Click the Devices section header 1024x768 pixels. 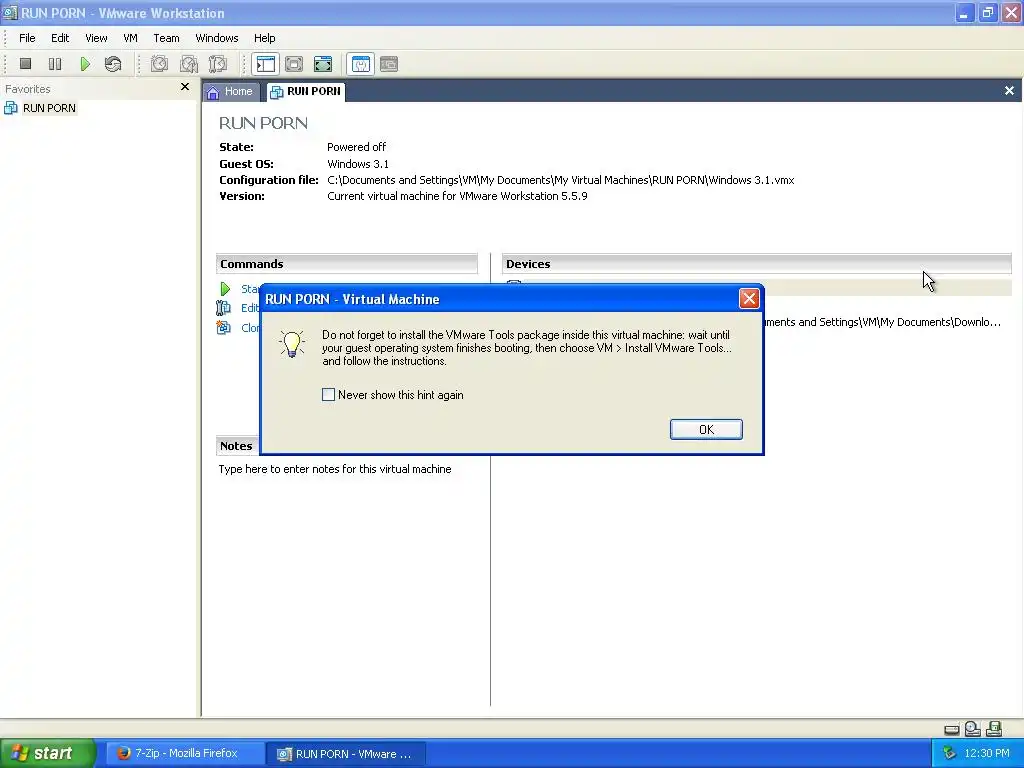(x=756, y=264)
